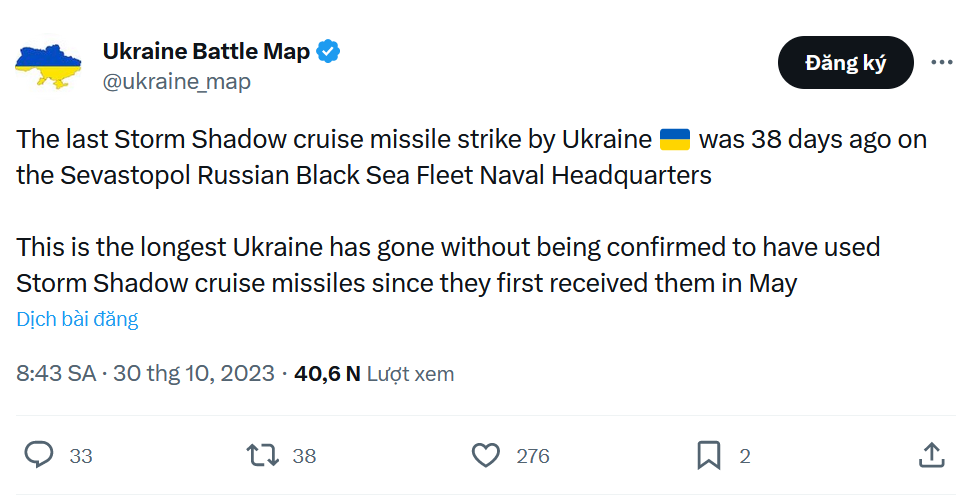Repost this tweet using retweet icon

pyautogui.click(x=262, y=455)
